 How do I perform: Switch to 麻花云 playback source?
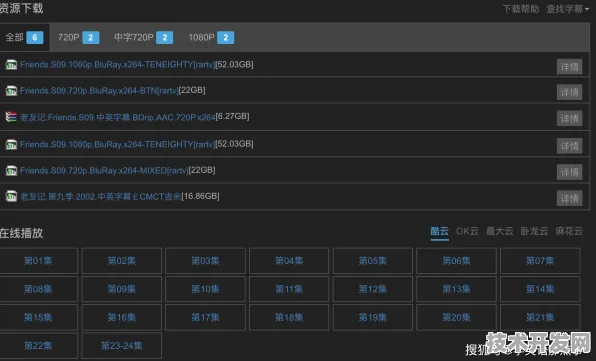click(569, 231)
